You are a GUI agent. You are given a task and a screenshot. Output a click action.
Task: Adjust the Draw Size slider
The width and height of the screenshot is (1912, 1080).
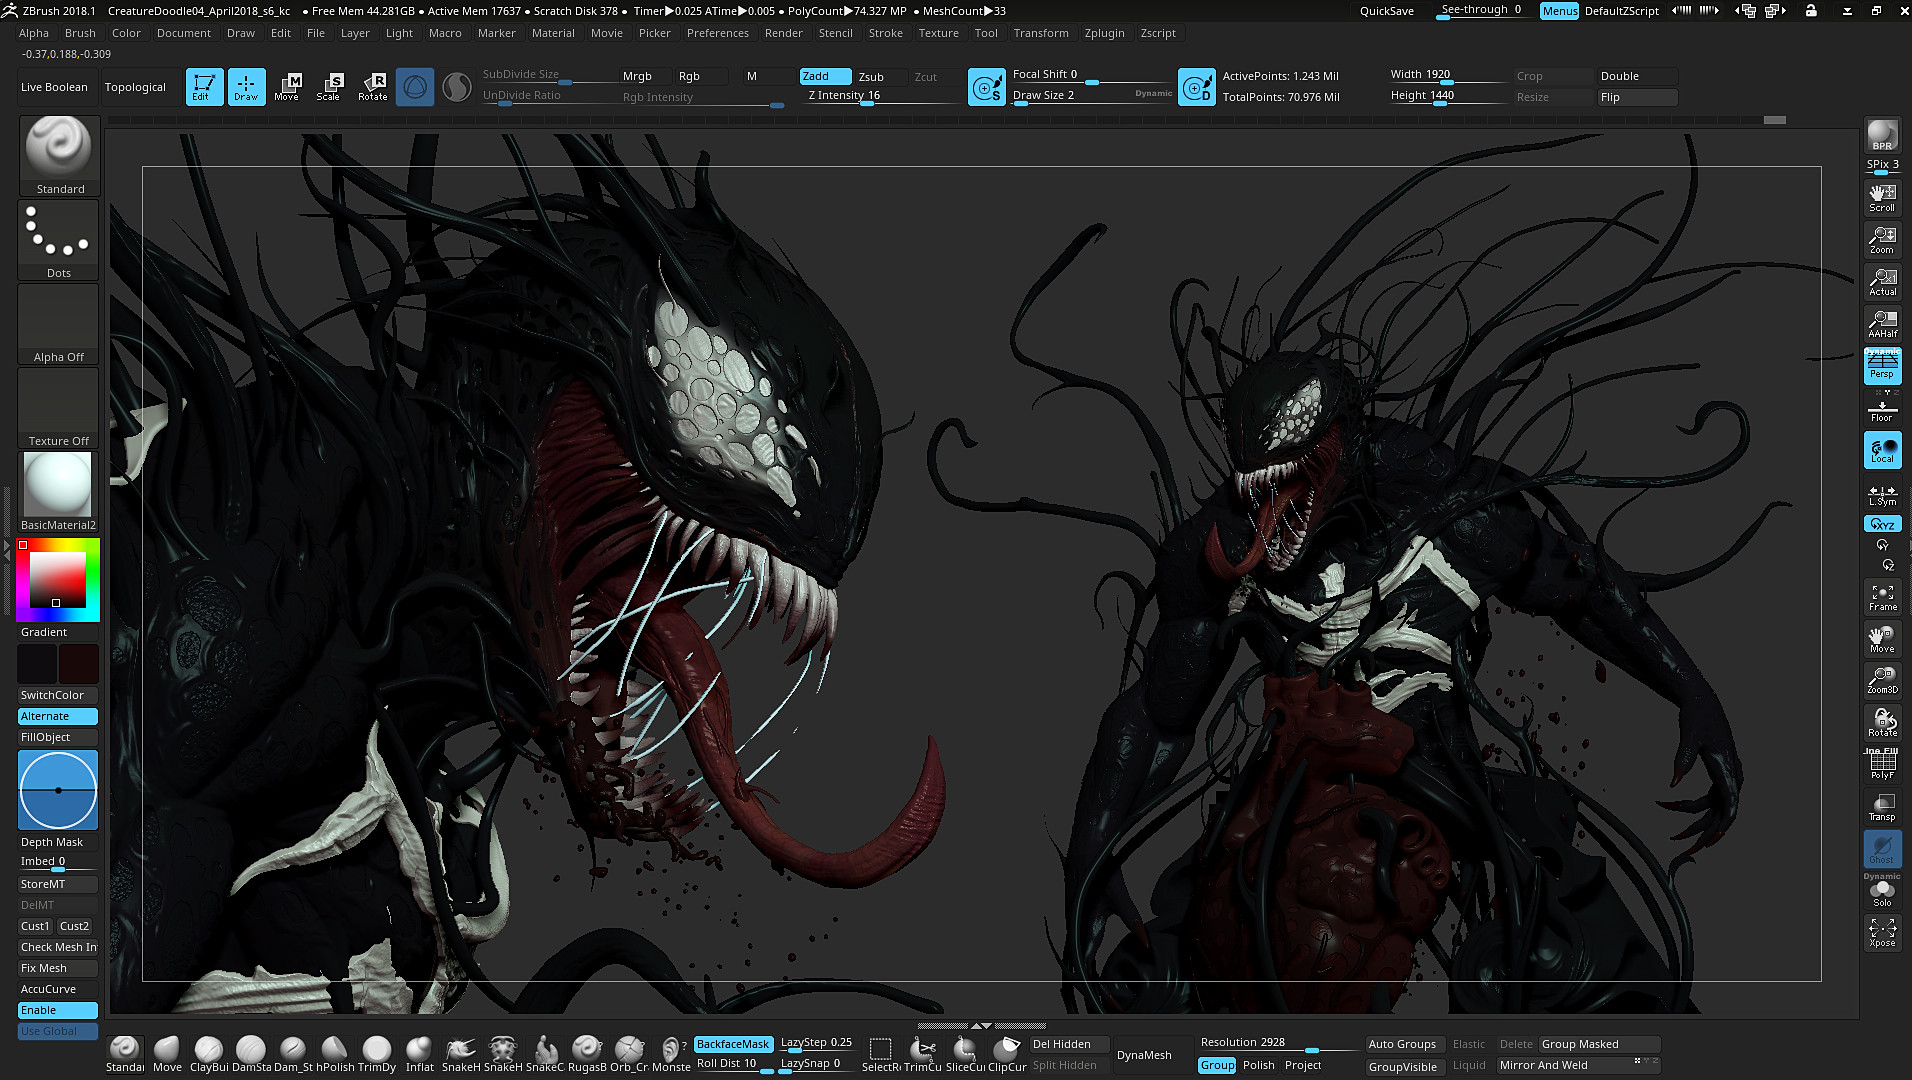click(1090, 96)
